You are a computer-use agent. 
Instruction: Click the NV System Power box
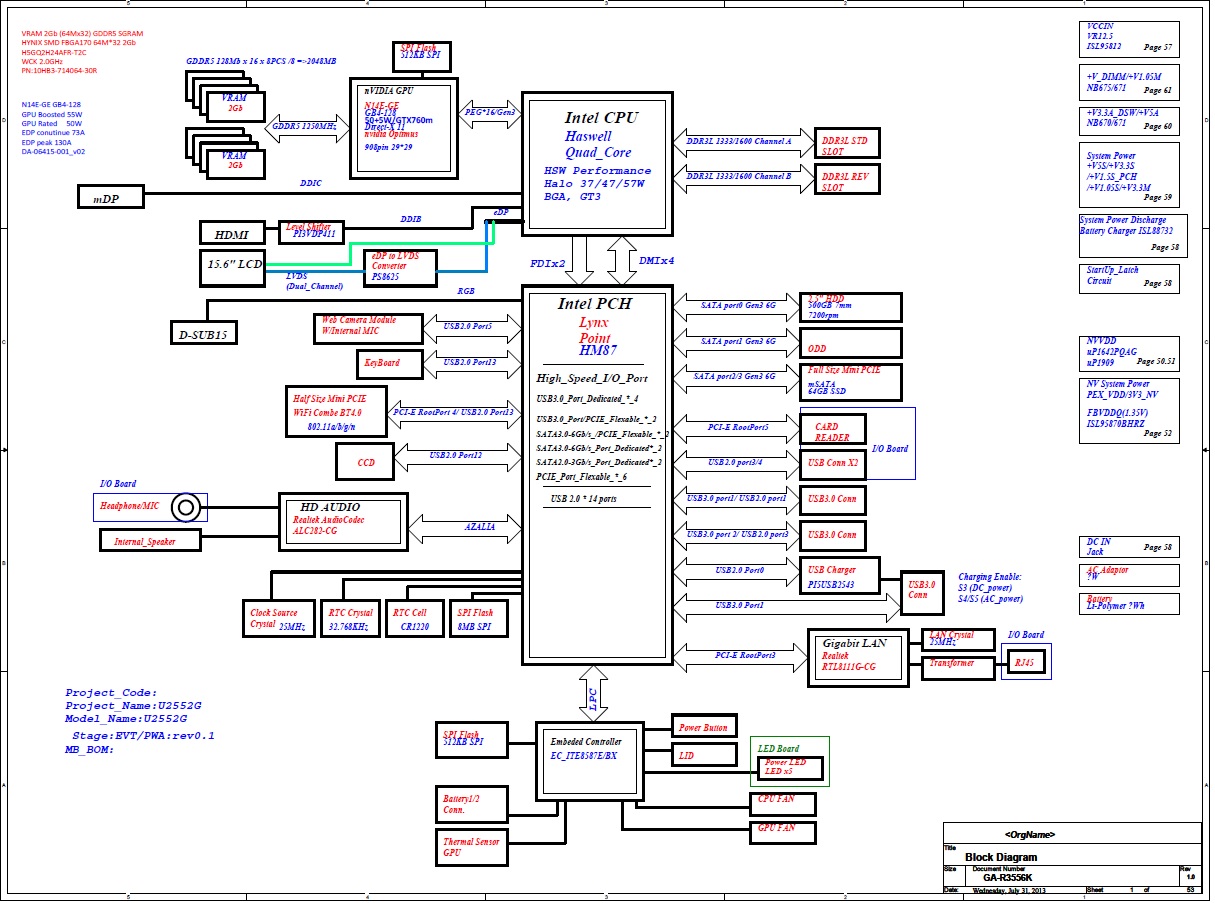(x=1129, y=410)
